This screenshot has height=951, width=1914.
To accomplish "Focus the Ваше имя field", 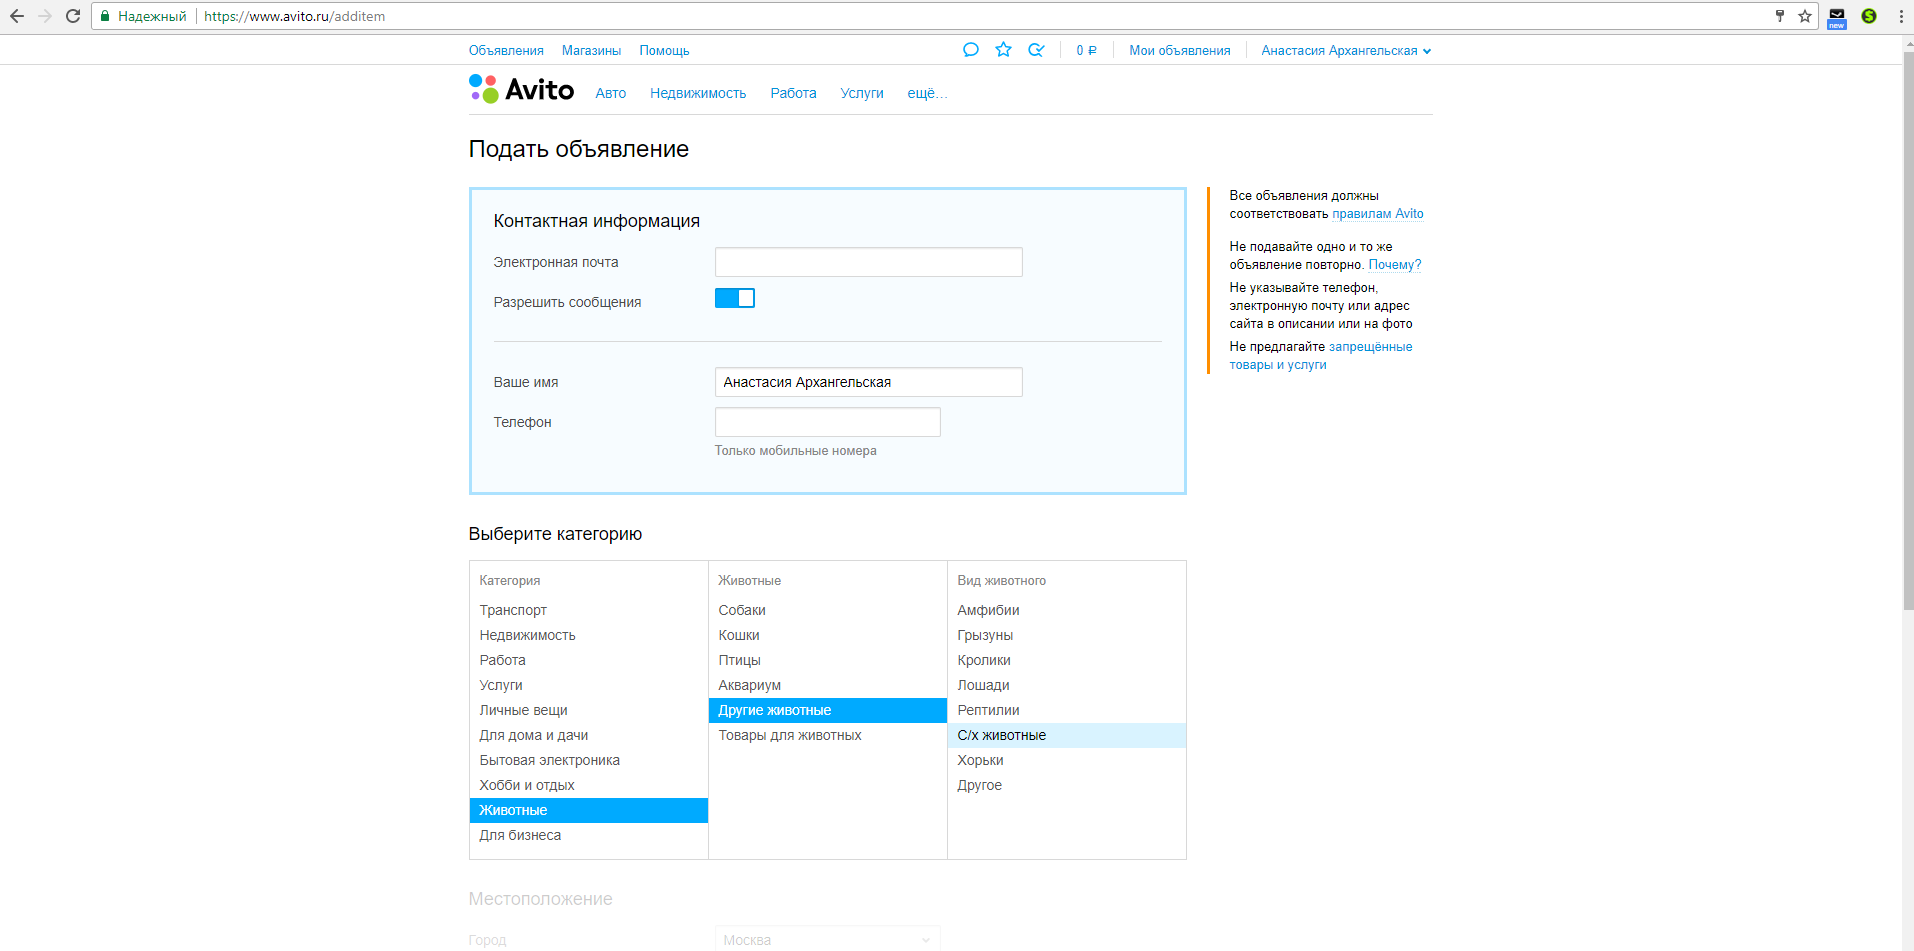I will pyautogui.click(x=869, y=382).
